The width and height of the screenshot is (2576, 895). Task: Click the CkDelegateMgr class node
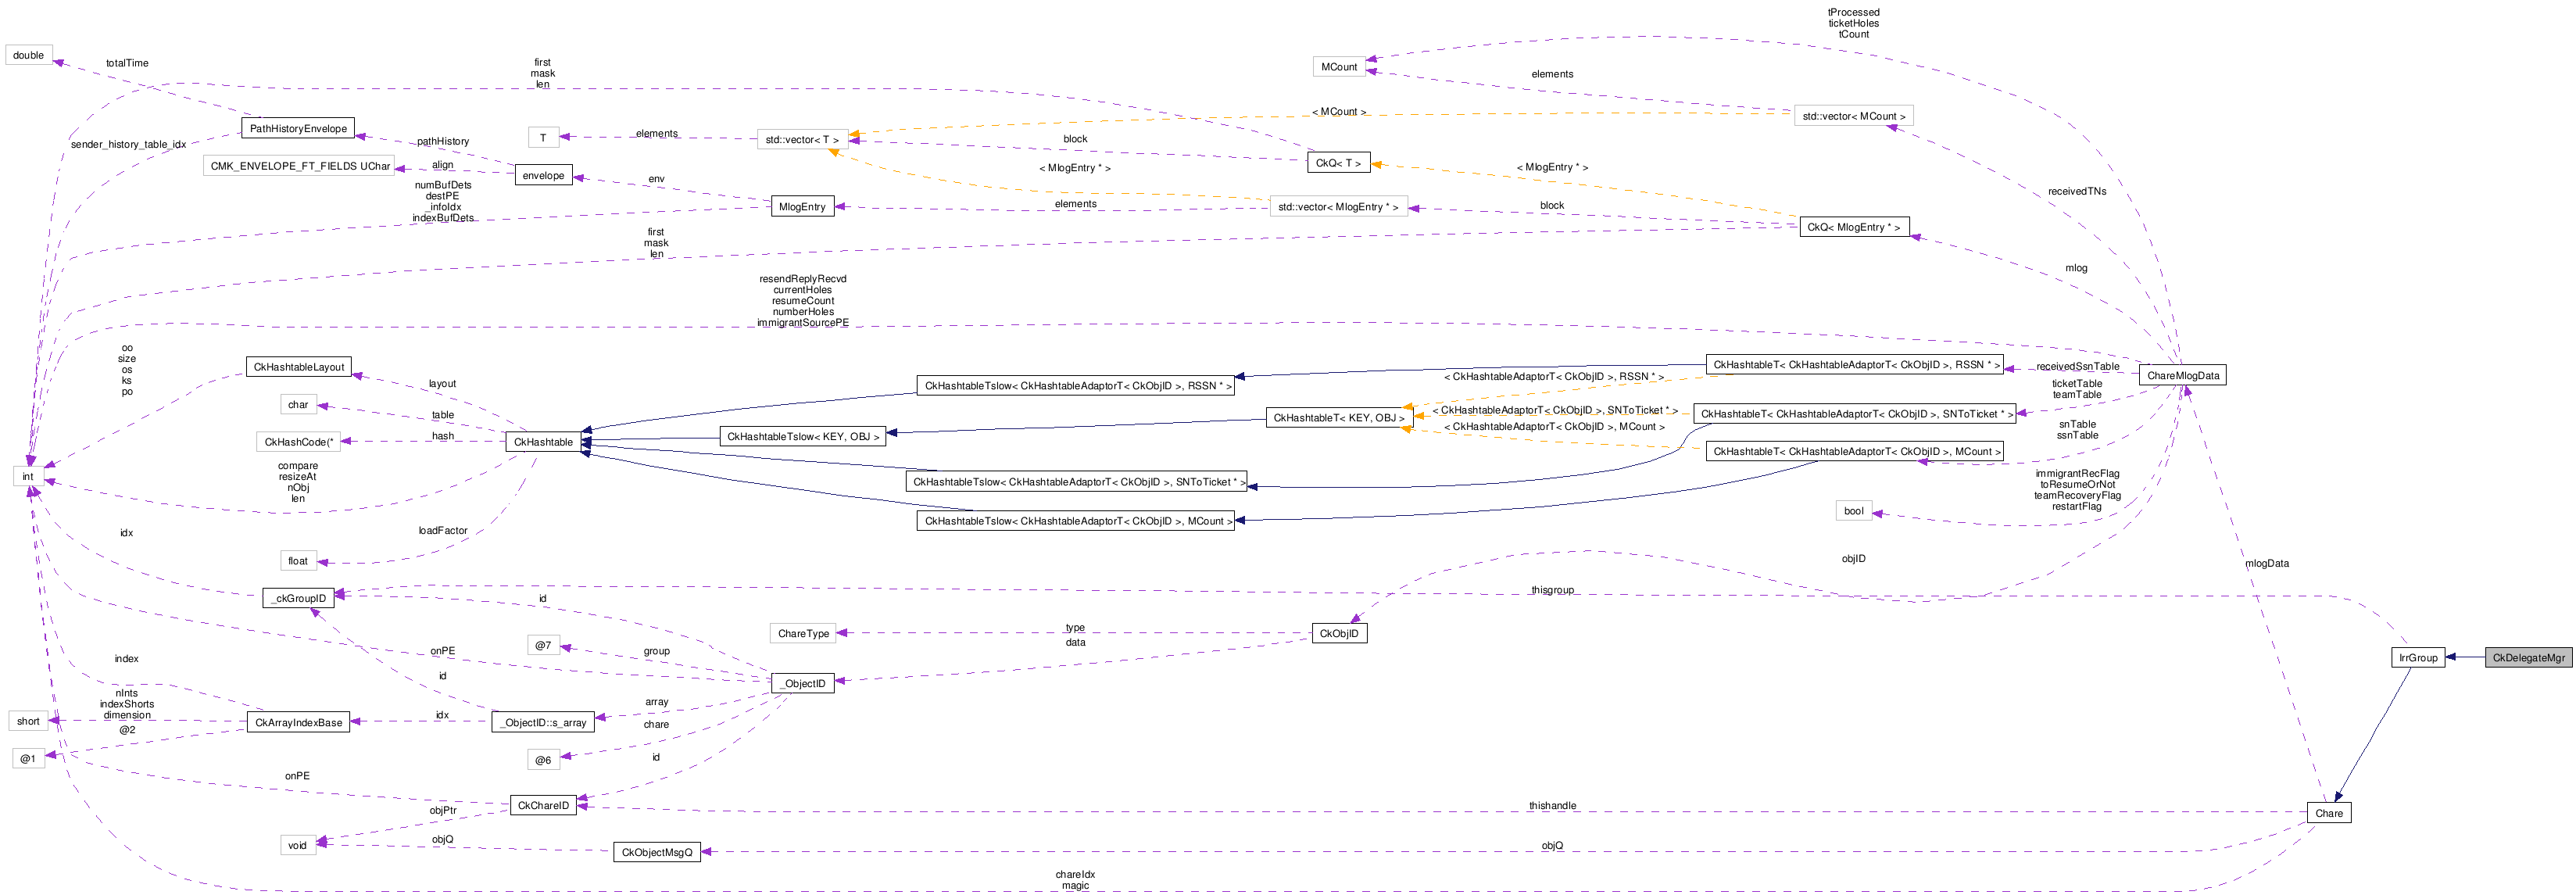[x=2527, y=657]
